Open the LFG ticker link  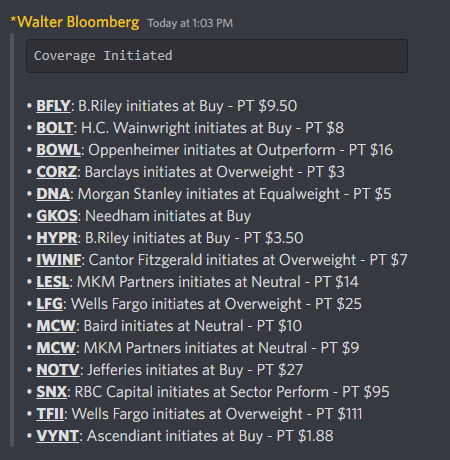pos(50,304)
